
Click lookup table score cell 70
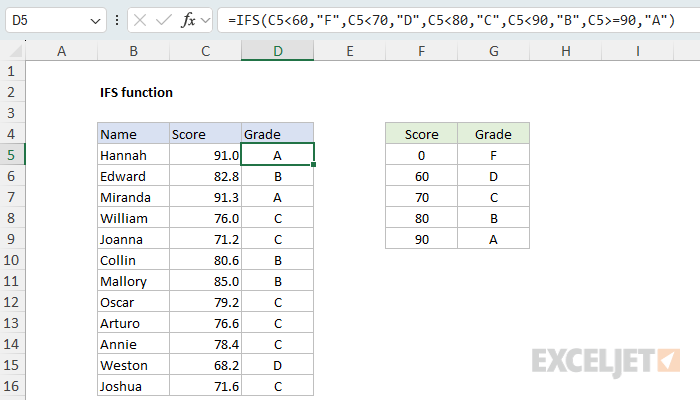(421, 197)
